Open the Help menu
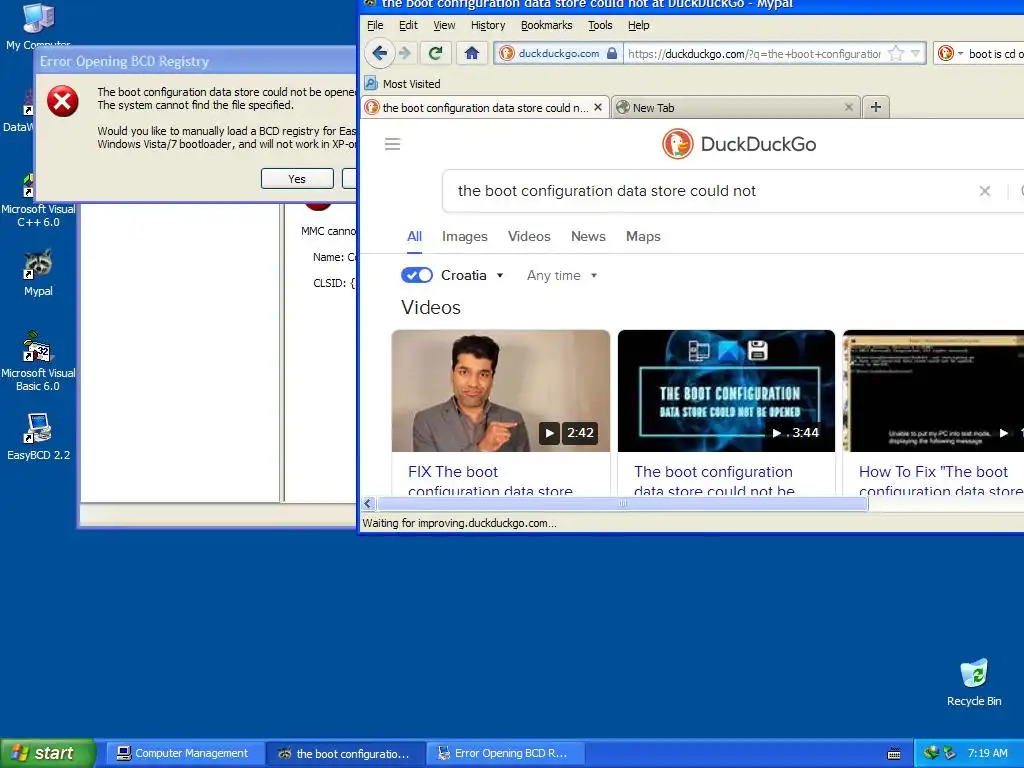Screen dimensions: 1024x768 pos(639,25)
